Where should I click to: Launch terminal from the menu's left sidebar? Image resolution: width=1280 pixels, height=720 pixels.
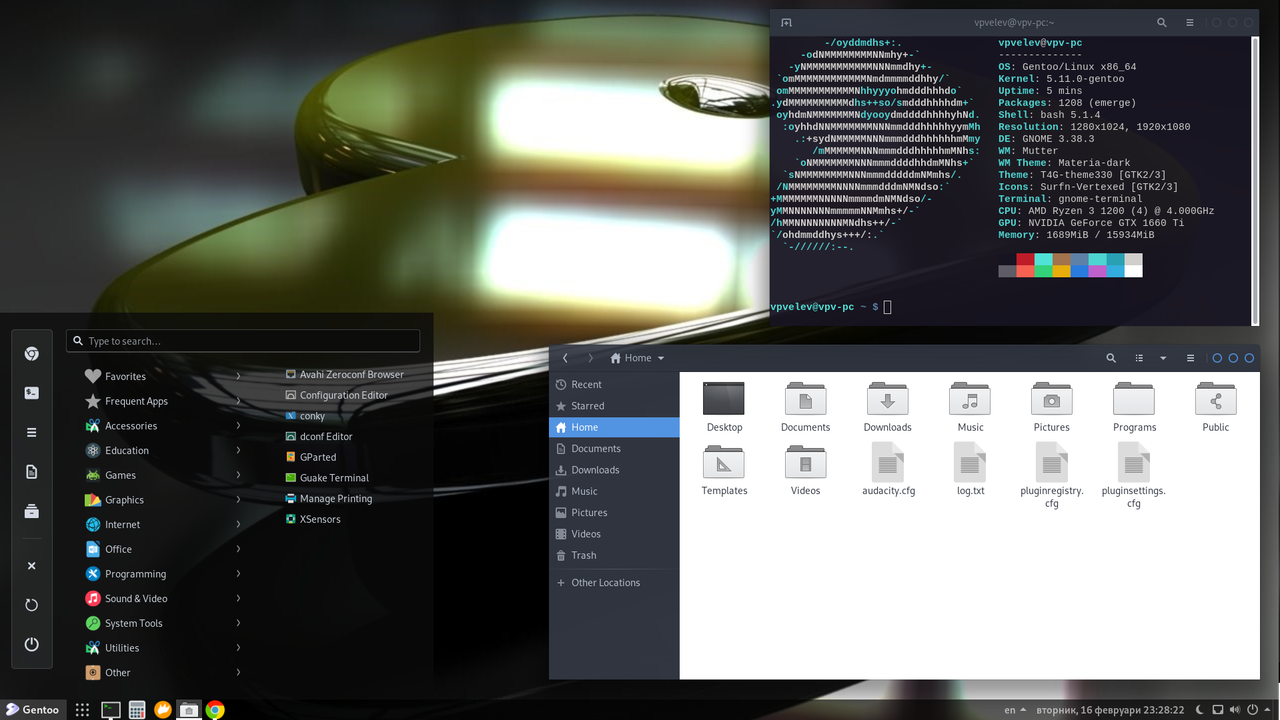pos(31,393)
